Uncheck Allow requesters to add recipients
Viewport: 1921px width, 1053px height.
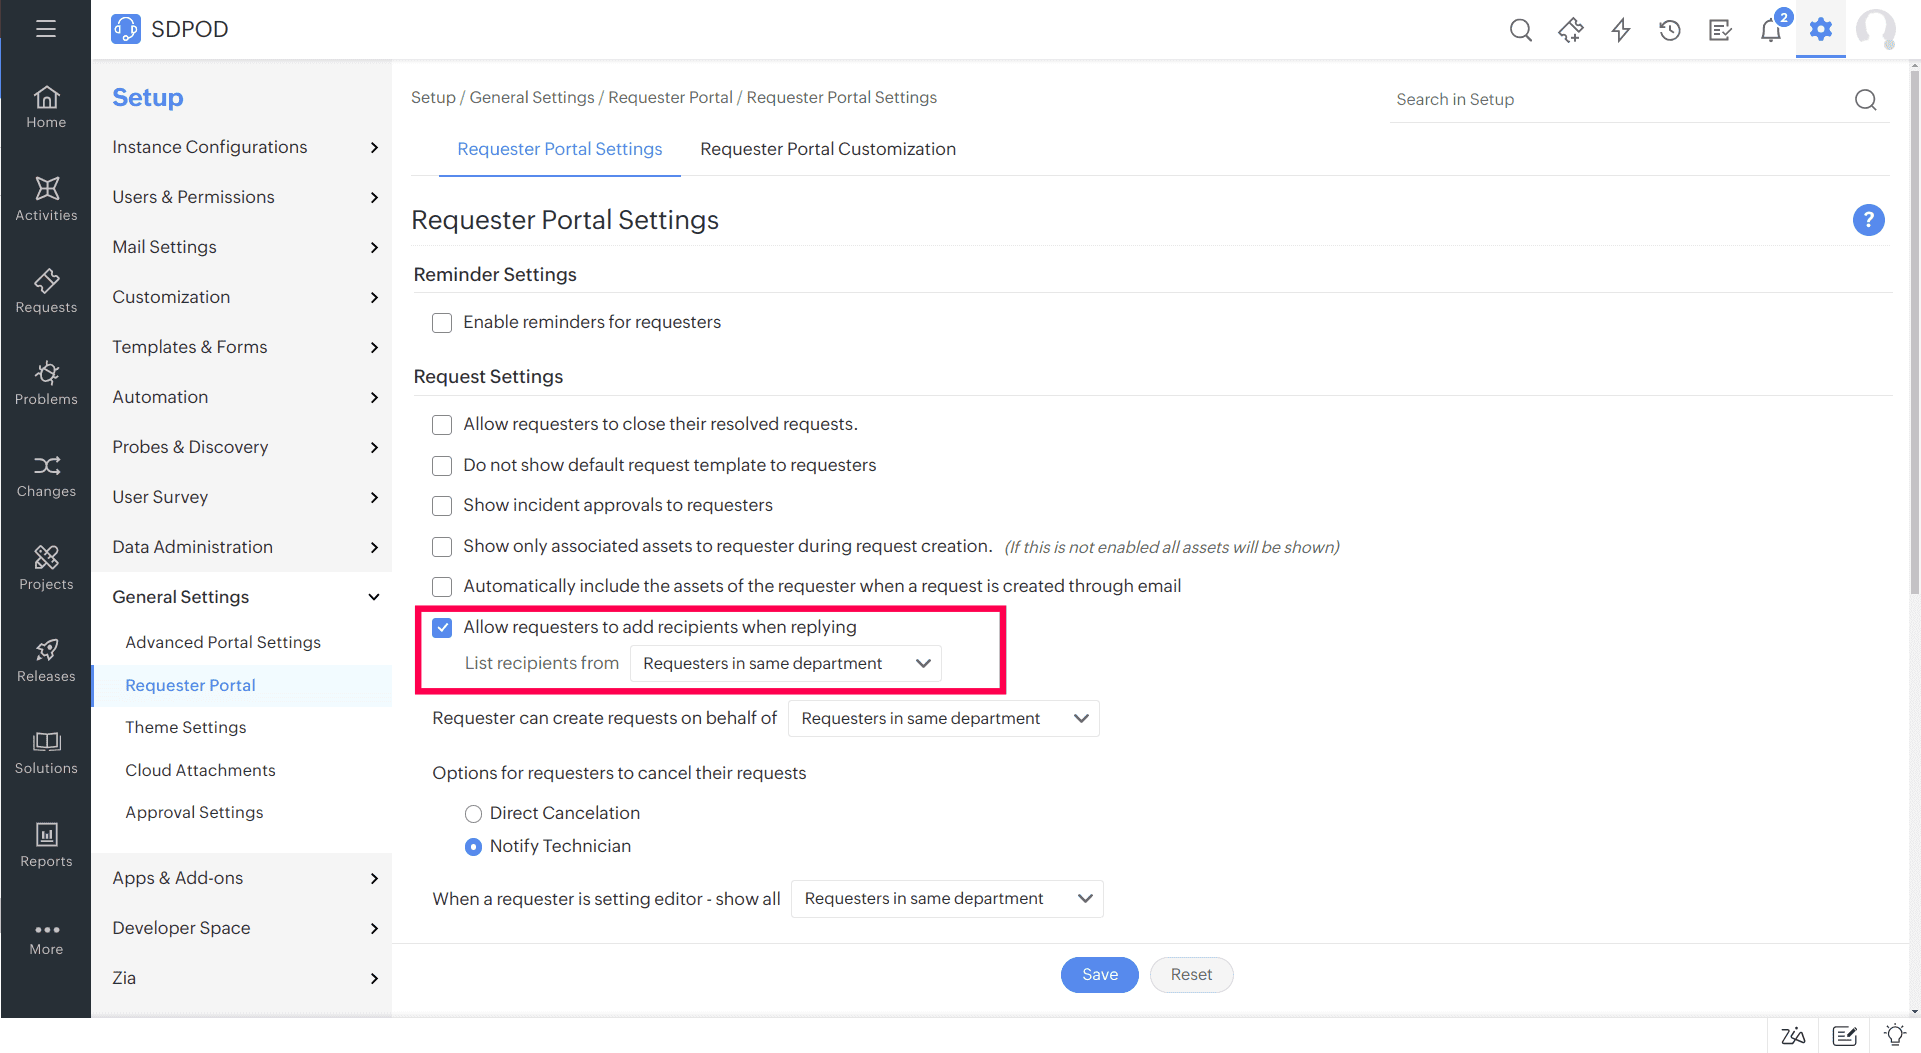pos(442,628)
